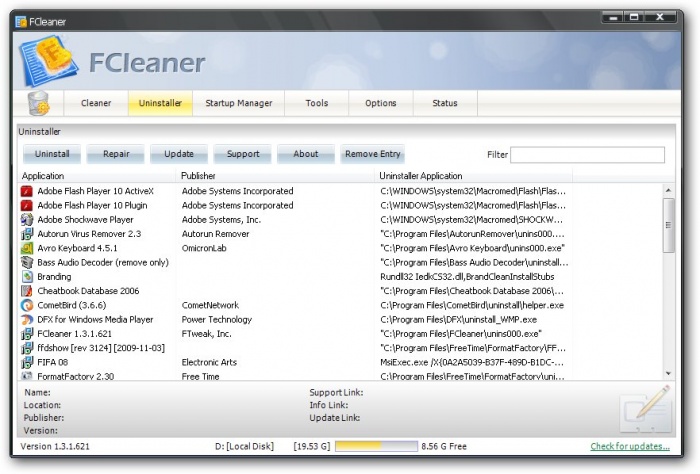Click the Adobe Flash Player 10 ActiveX icon
The image size is (700, 474).
[x=27, y=191]
